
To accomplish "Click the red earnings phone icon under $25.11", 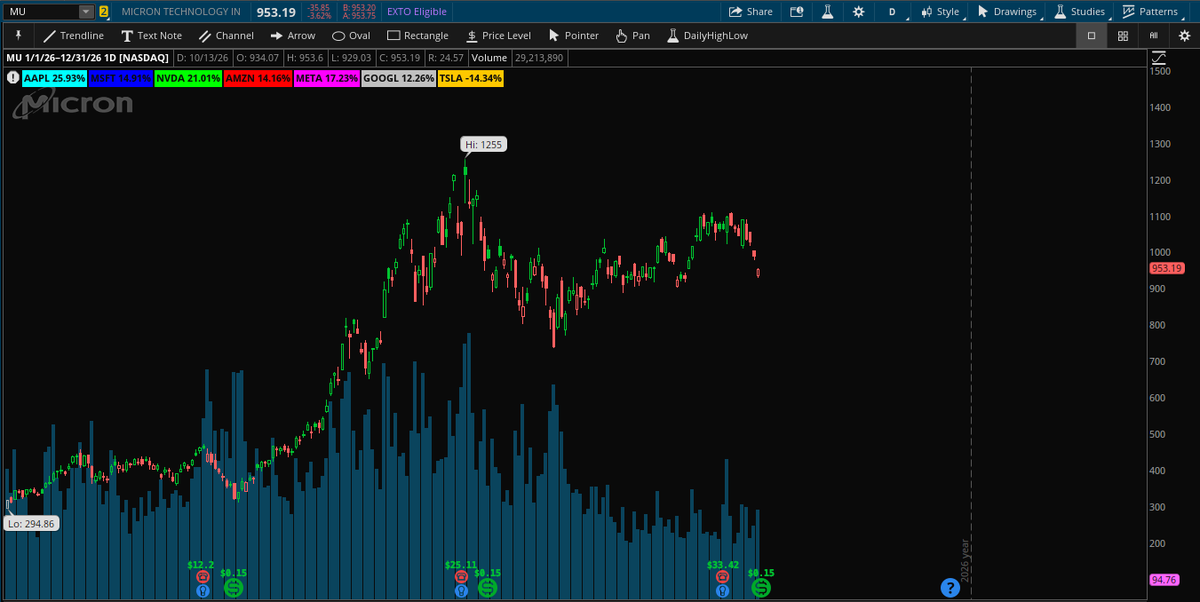I will click(460, 577).
